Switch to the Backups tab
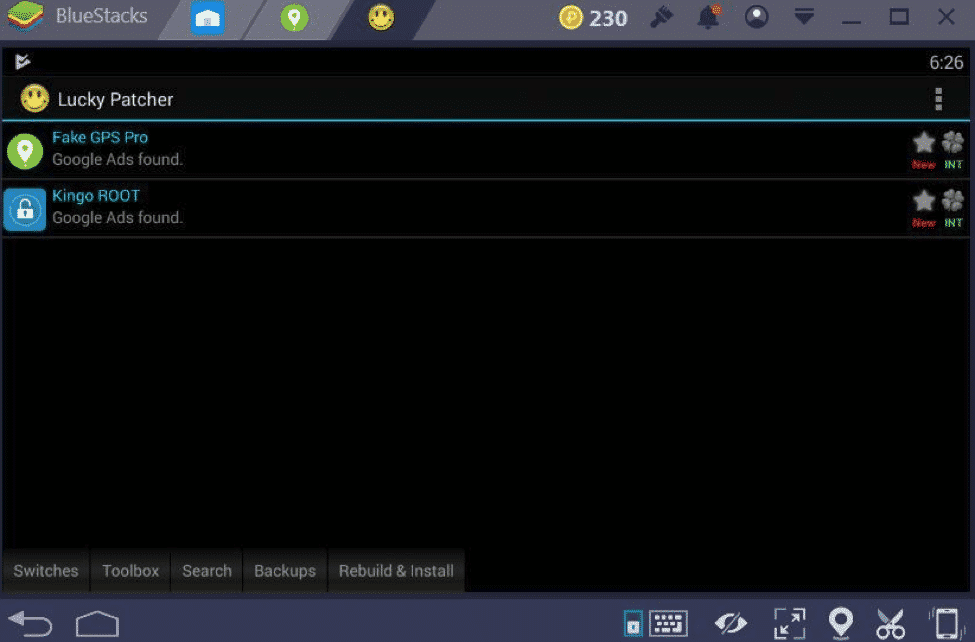The height and width of the screenshot is (642, 975). [284, 570]
